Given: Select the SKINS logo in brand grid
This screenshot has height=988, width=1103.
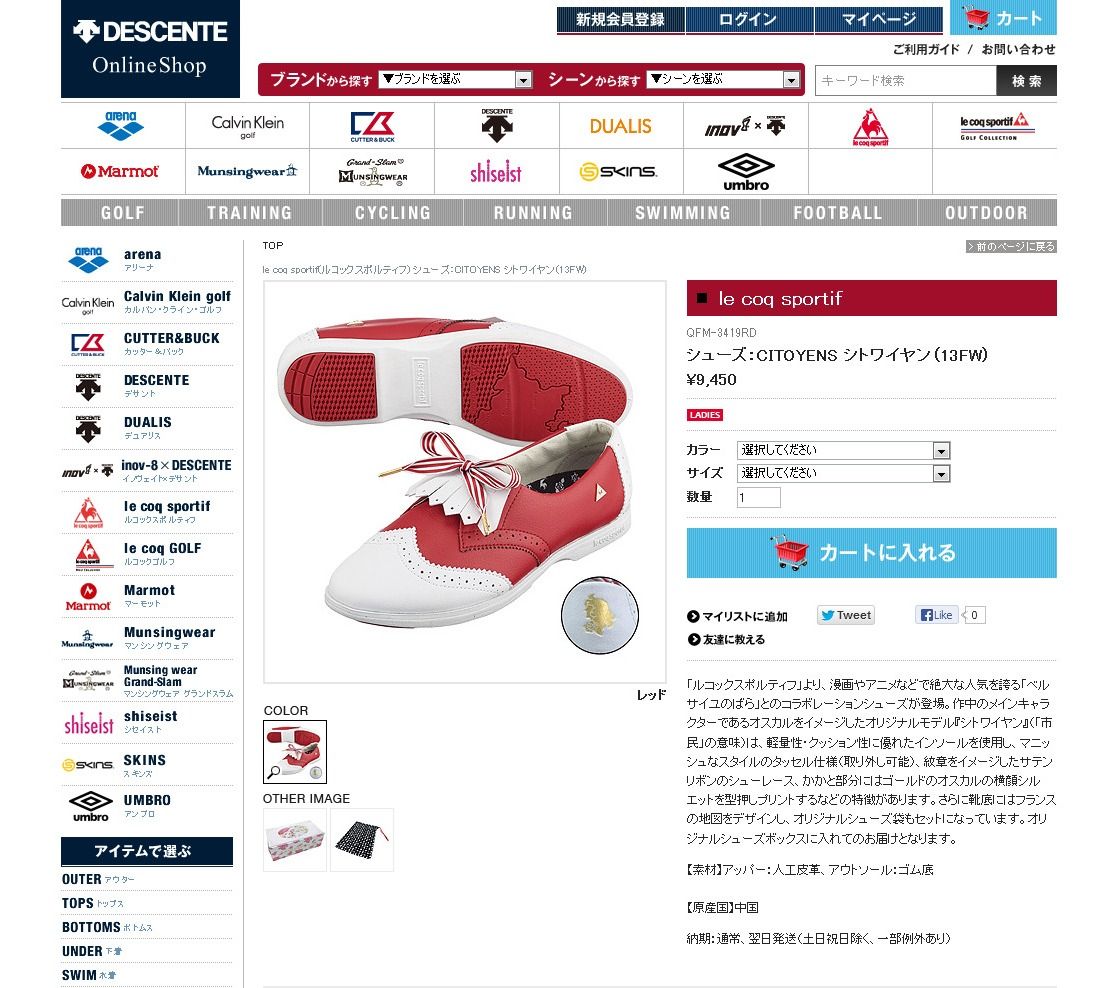Looking at the screenshot, I should point(619,172).
